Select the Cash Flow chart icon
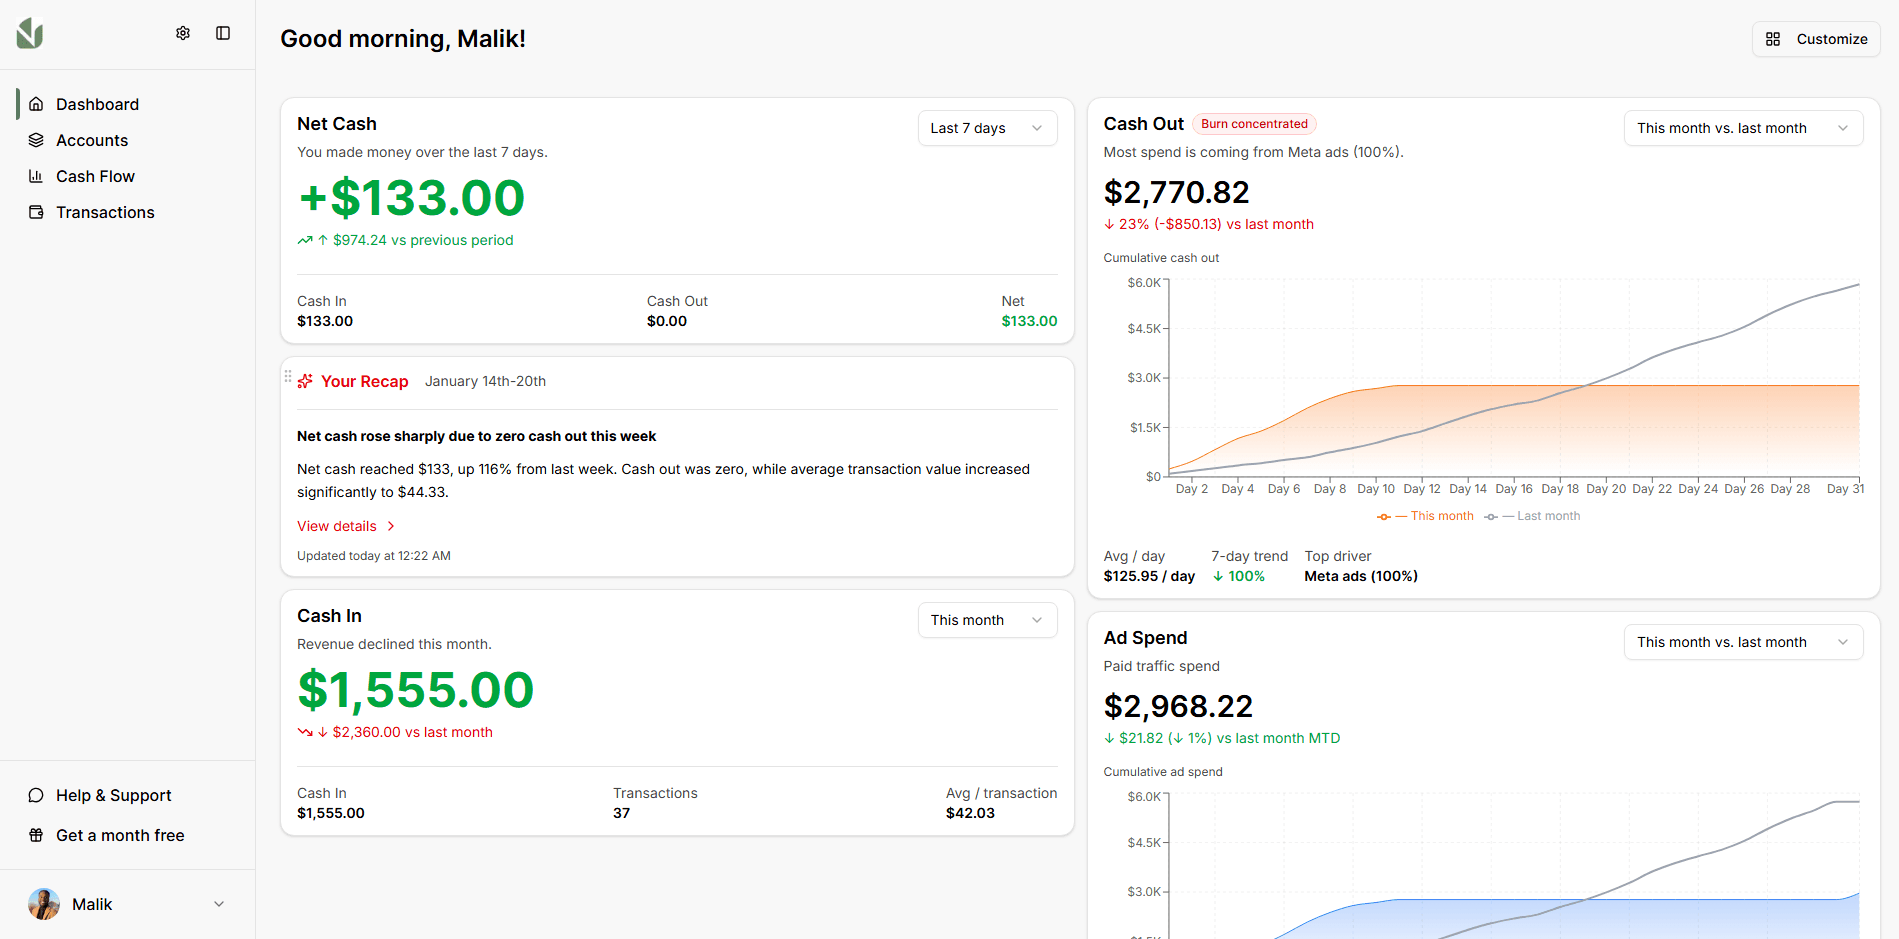This screenshot has width=1899, height=939. [37, 176]
